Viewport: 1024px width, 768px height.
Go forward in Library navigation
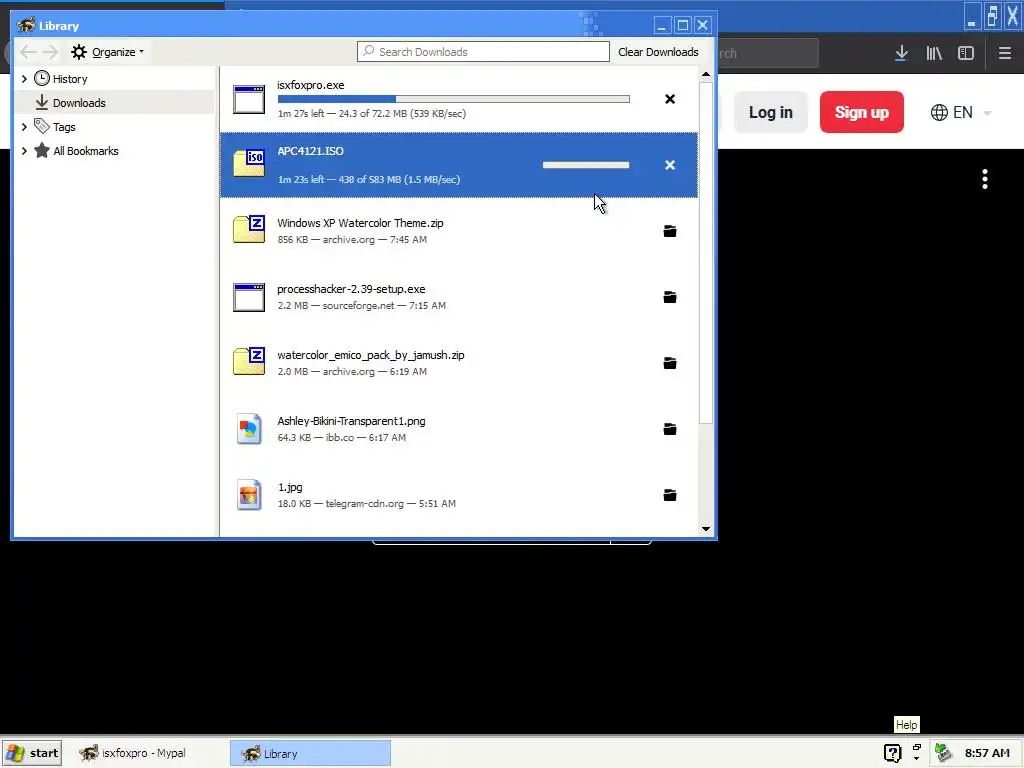pyautogui.click(x=50, y=52)
